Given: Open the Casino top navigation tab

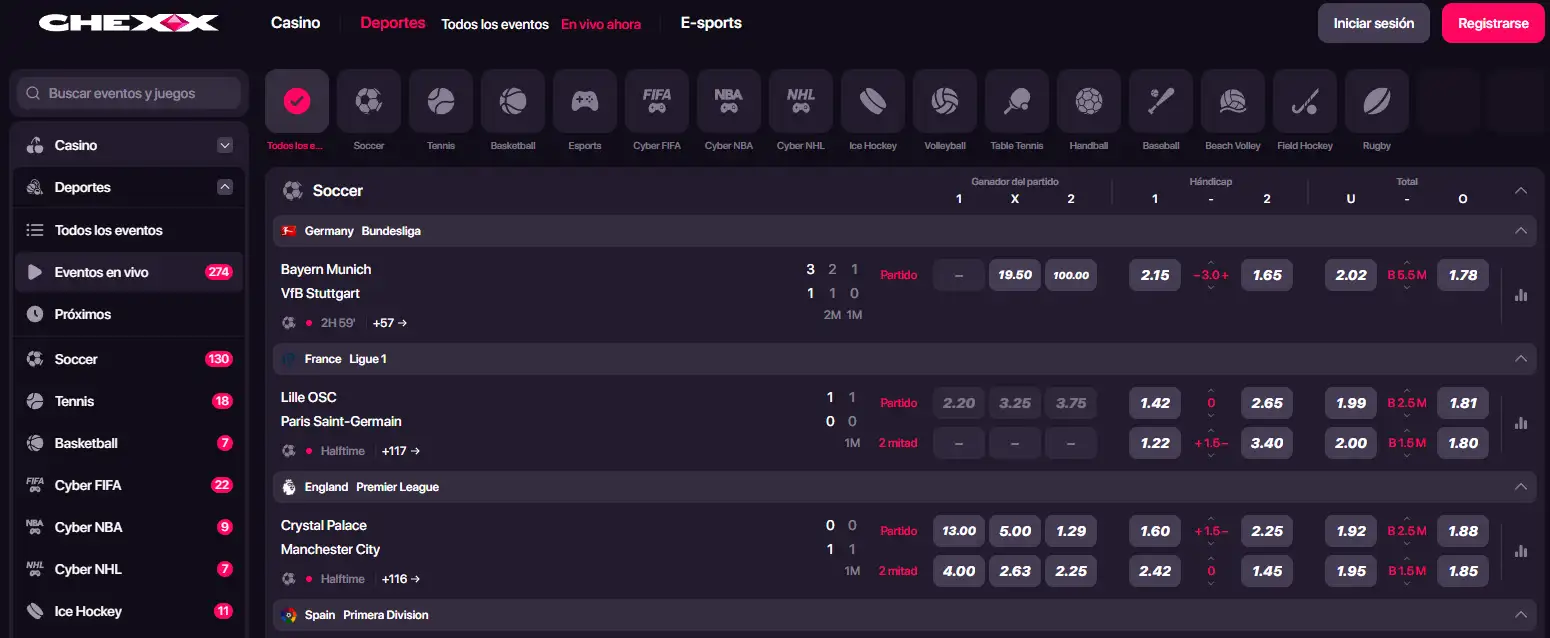Looking at the screenshot, I should (x=296, y=22).
